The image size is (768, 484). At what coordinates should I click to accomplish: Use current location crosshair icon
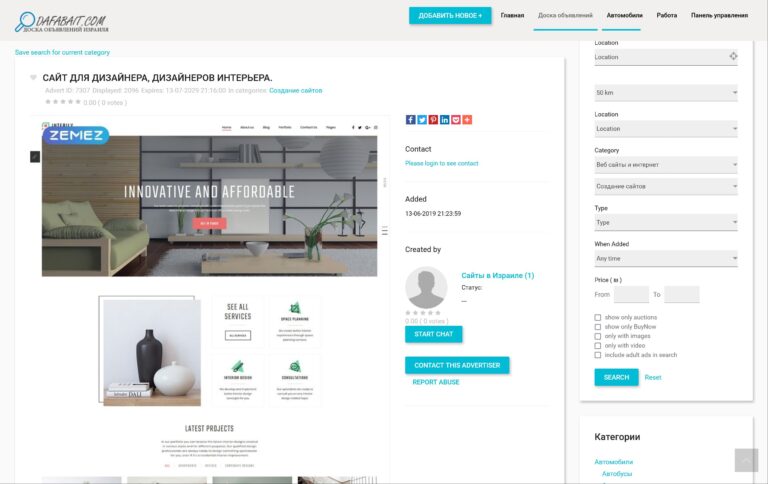point(733,56)
